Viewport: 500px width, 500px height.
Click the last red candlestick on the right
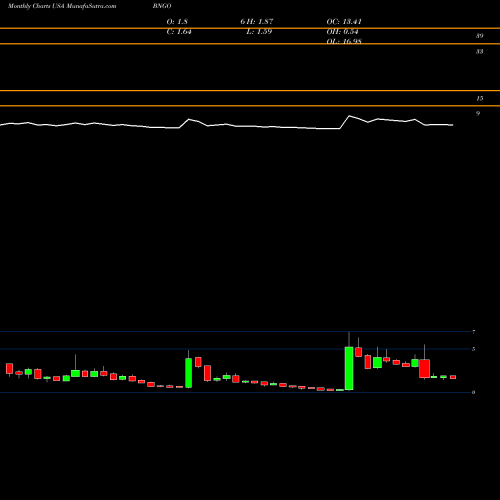point(453,377)
